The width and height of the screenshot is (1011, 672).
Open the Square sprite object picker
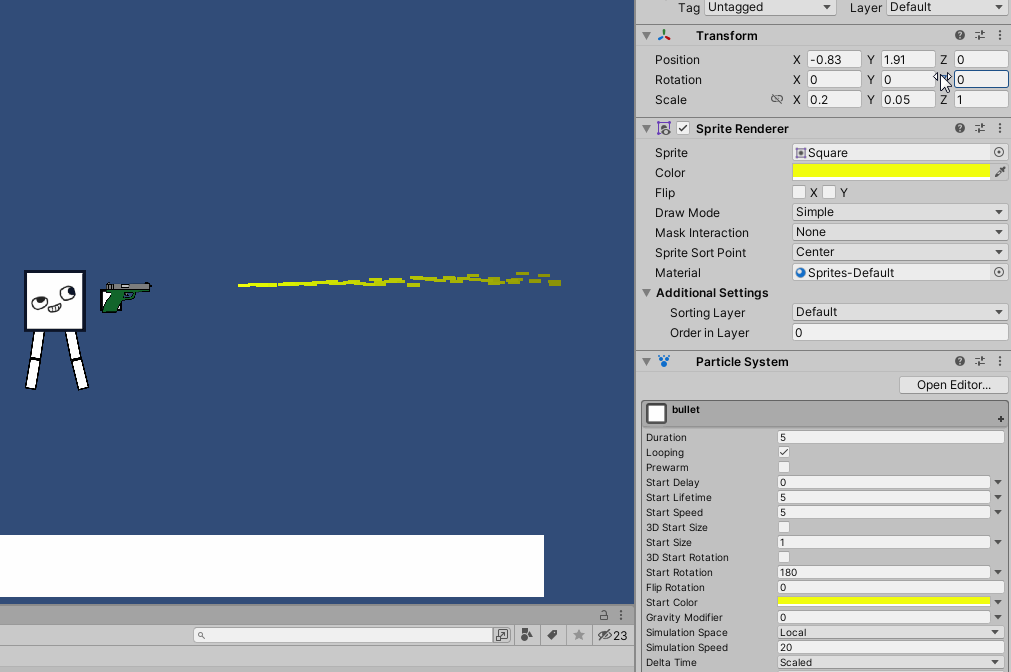click(x=998, y=152)
